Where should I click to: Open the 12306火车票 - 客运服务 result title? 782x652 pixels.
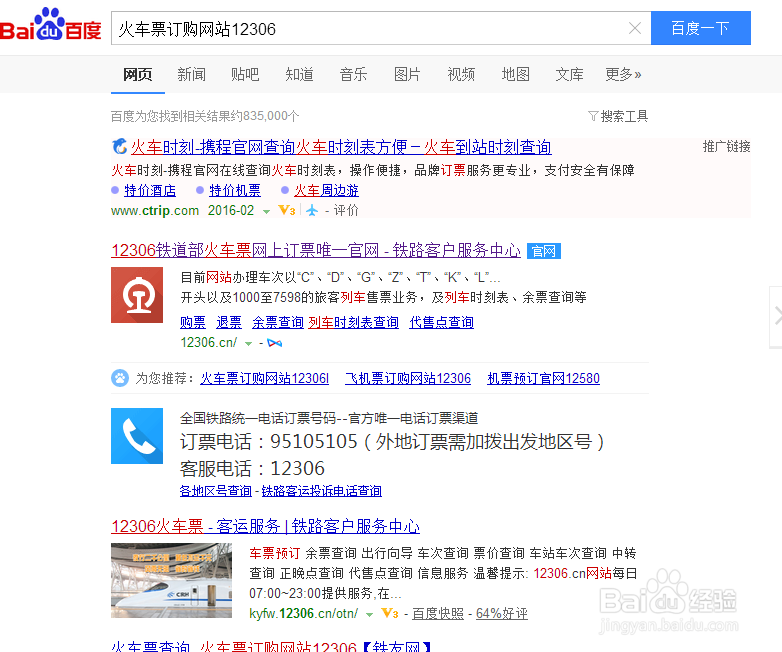coord(265,526)
